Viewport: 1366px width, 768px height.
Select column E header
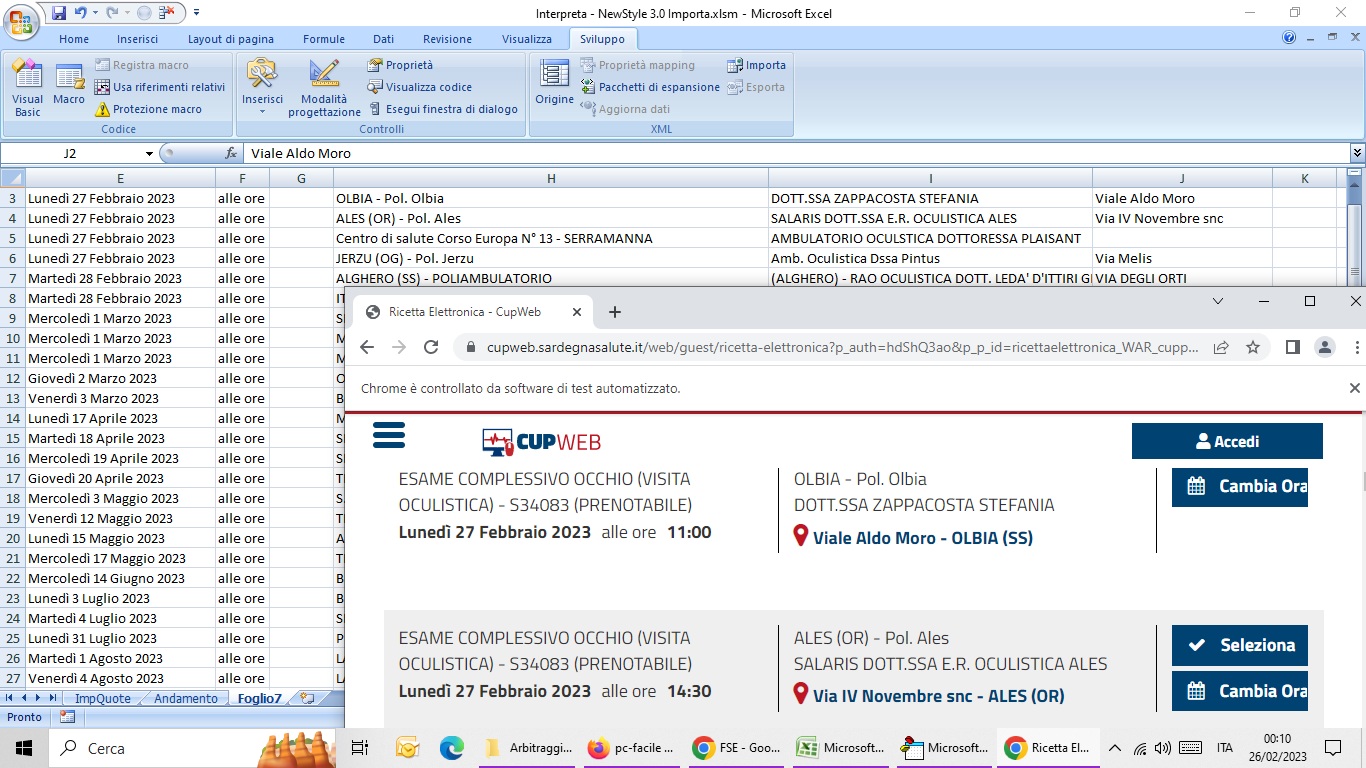tap(120, 178)
